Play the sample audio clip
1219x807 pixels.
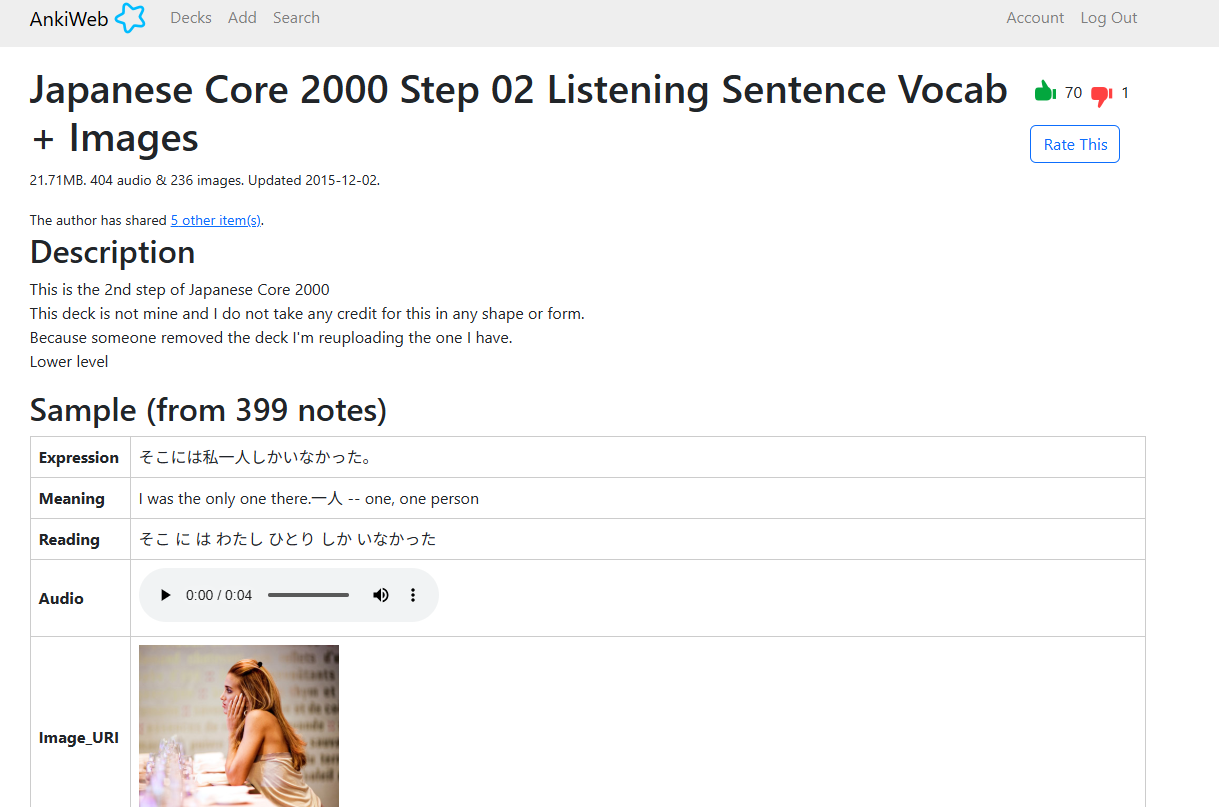click(166, 595)
